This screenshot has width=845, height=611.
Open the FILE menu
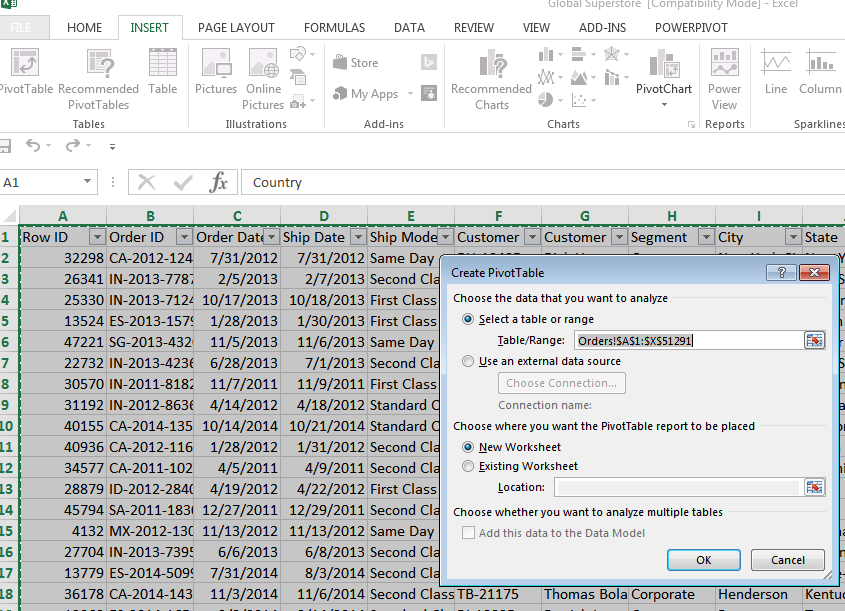click(x=22, y=27)
